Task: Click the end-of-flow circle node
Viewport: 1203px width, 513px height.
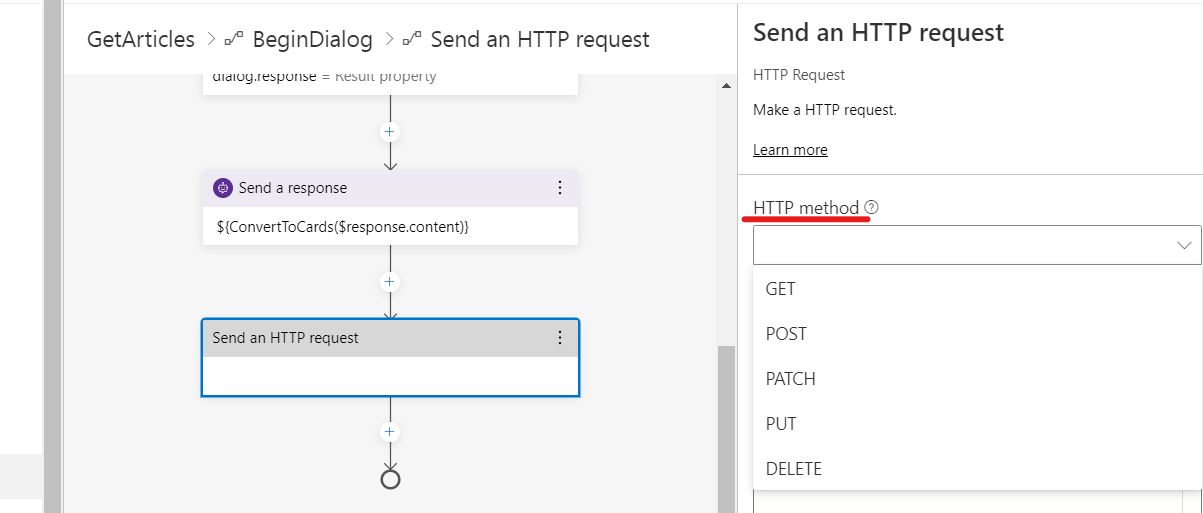Action: 390,479
